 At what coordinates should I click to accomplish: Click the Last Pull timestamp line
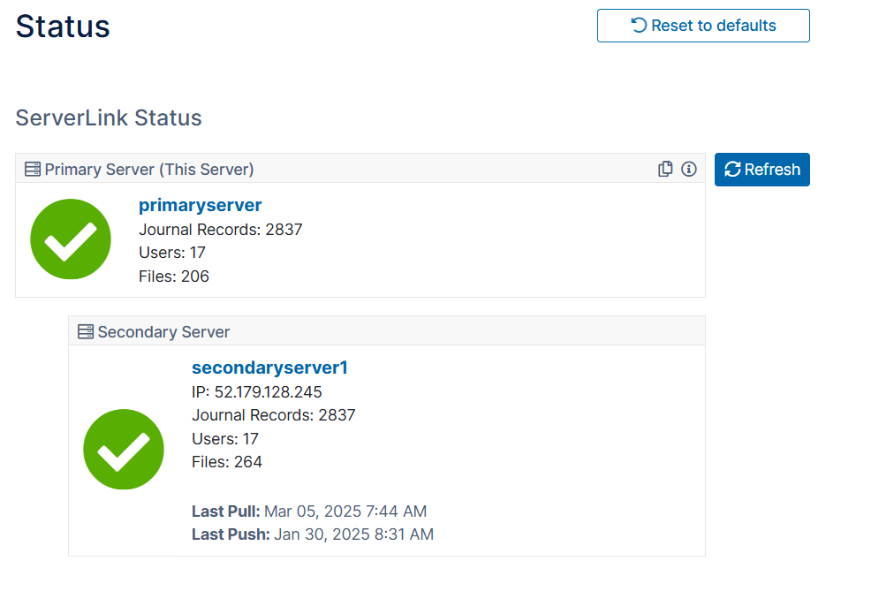click(309, 511)
